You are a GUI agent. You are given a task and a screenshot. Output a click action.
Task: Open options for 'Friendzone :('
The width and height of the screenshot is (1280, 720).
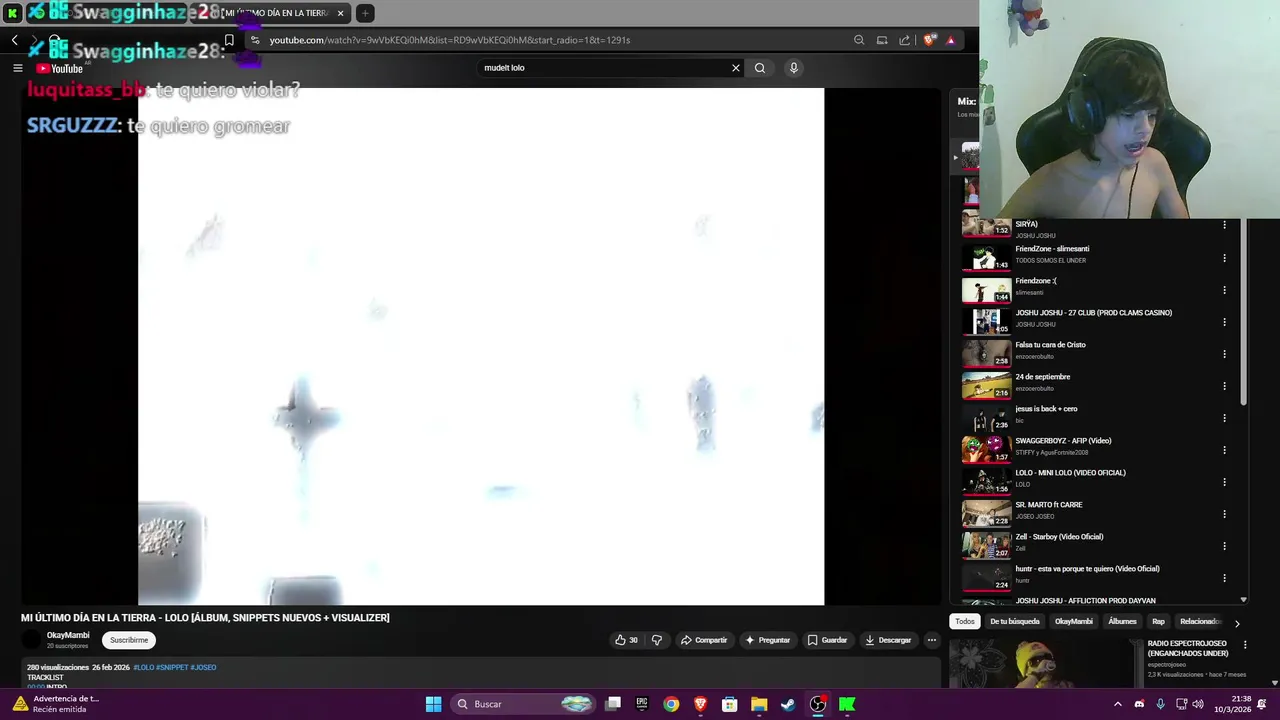(1224, 290)
